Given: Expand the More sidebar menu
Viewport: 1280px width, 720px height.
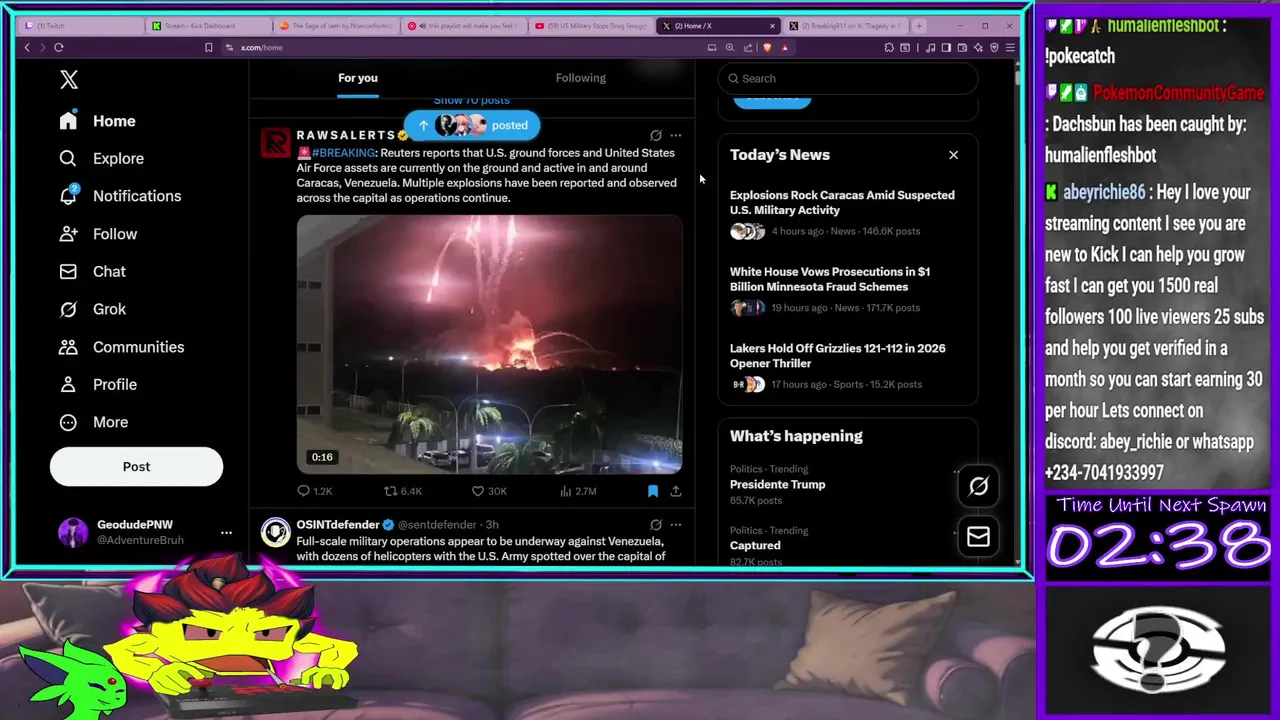Looking at the screenshot, I should (x=93, y=422).
